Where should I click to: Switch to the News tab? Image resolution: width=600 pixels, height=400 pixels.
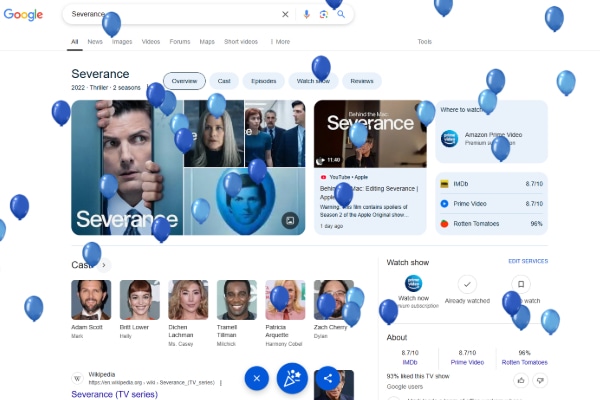click(95, 42)
